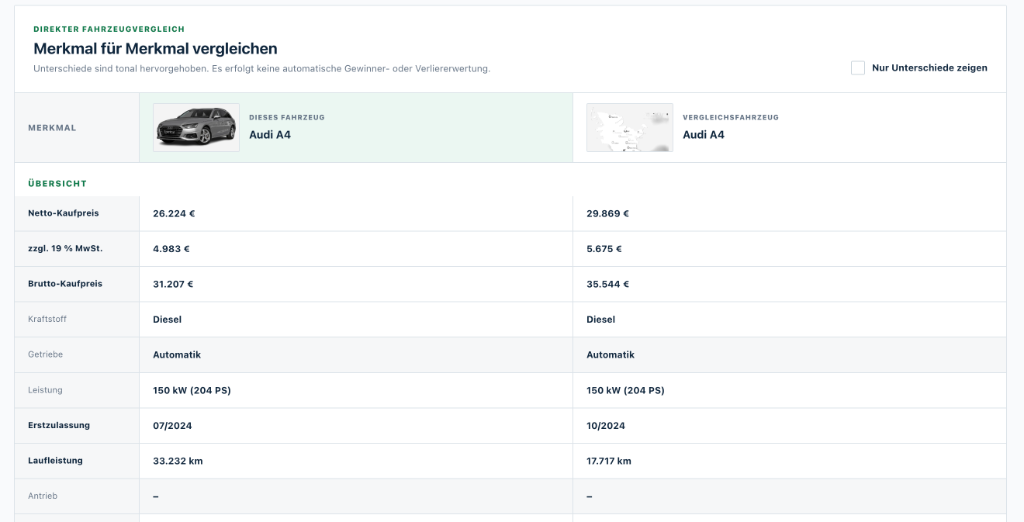1024x522 pixels.
Task: Click the Laufleistung row label
Action: (x=56, y=460)
